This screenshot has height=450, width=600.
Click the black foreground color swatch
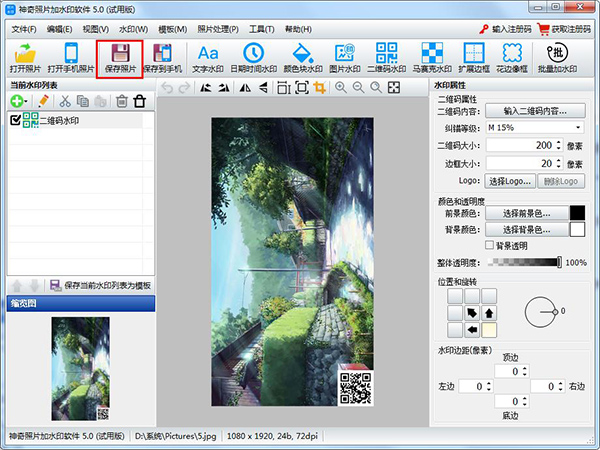point(577,213)
